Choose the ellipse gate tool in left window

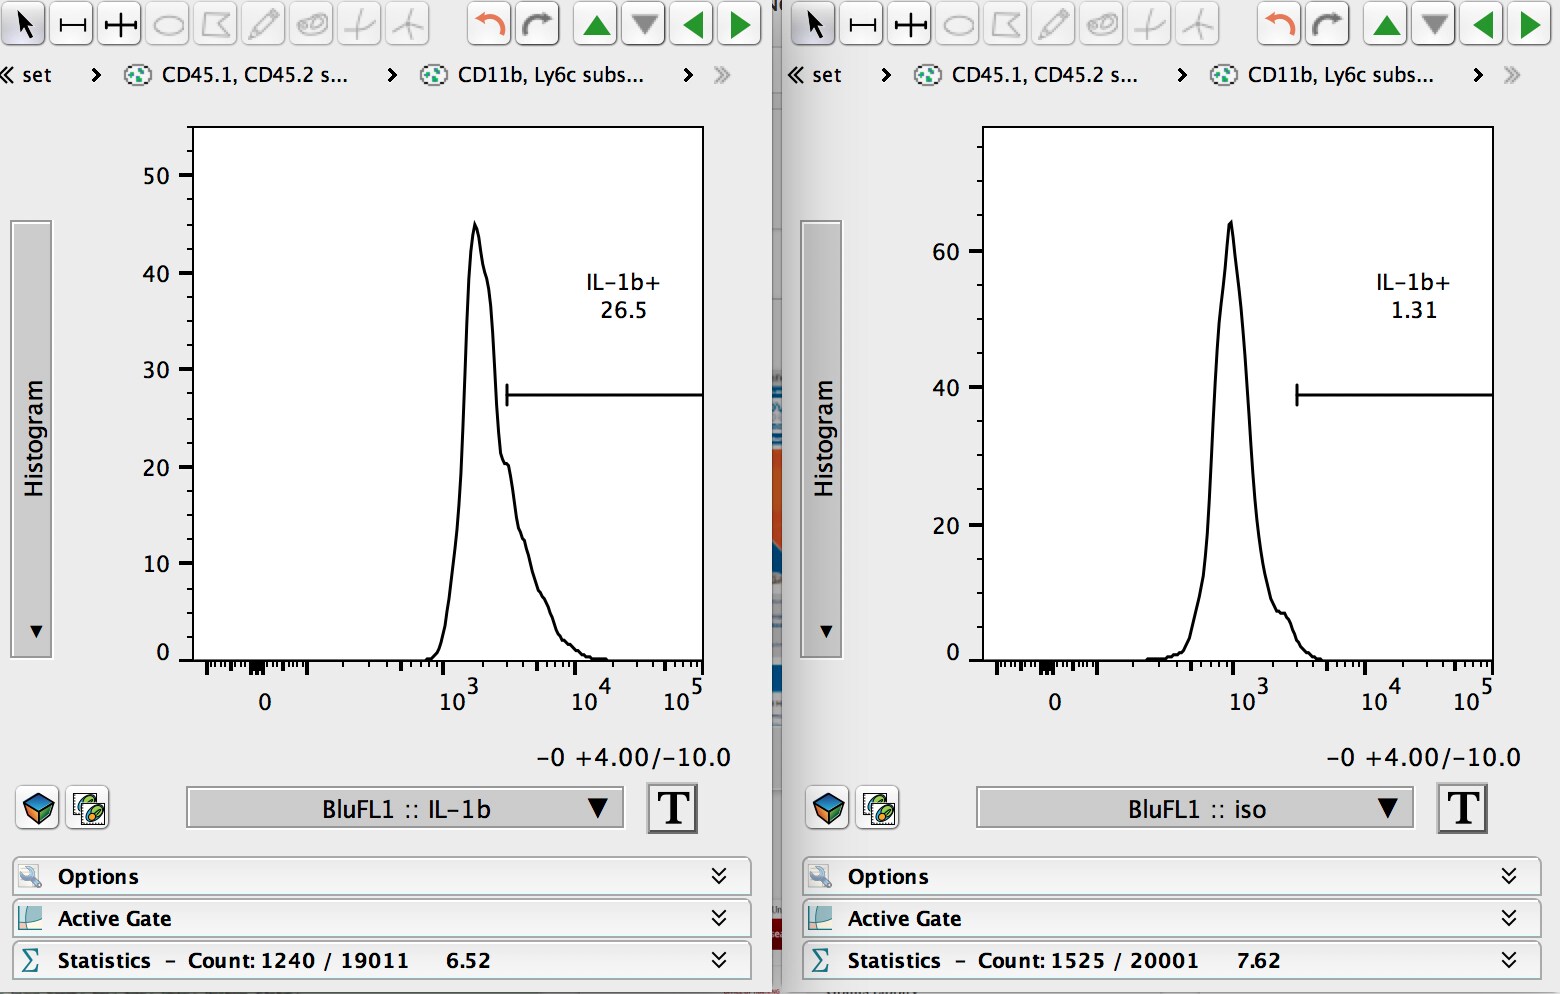pos(168,24)
